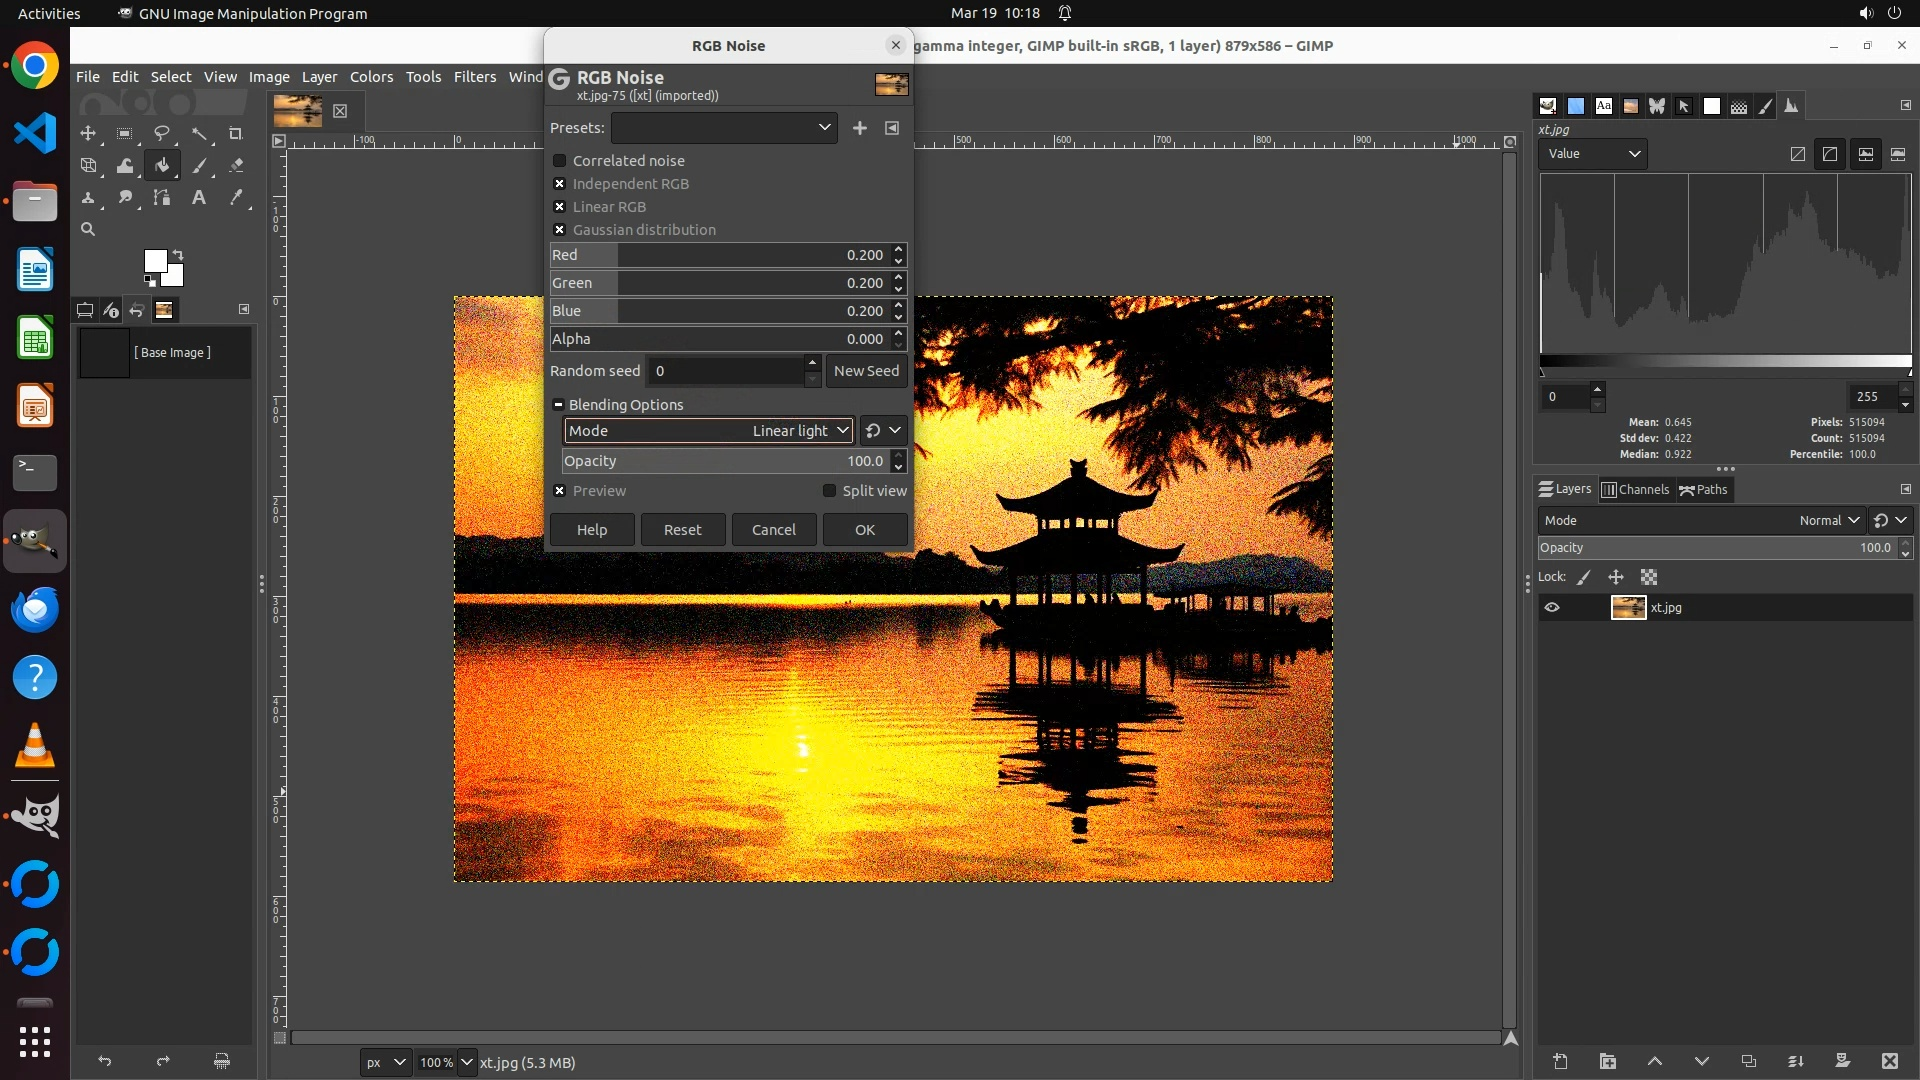The height and width of the screenshot is (1080, 1920).
Task: Hide the xt.jpg layer visibility eye
Action: click(1552, 607)
